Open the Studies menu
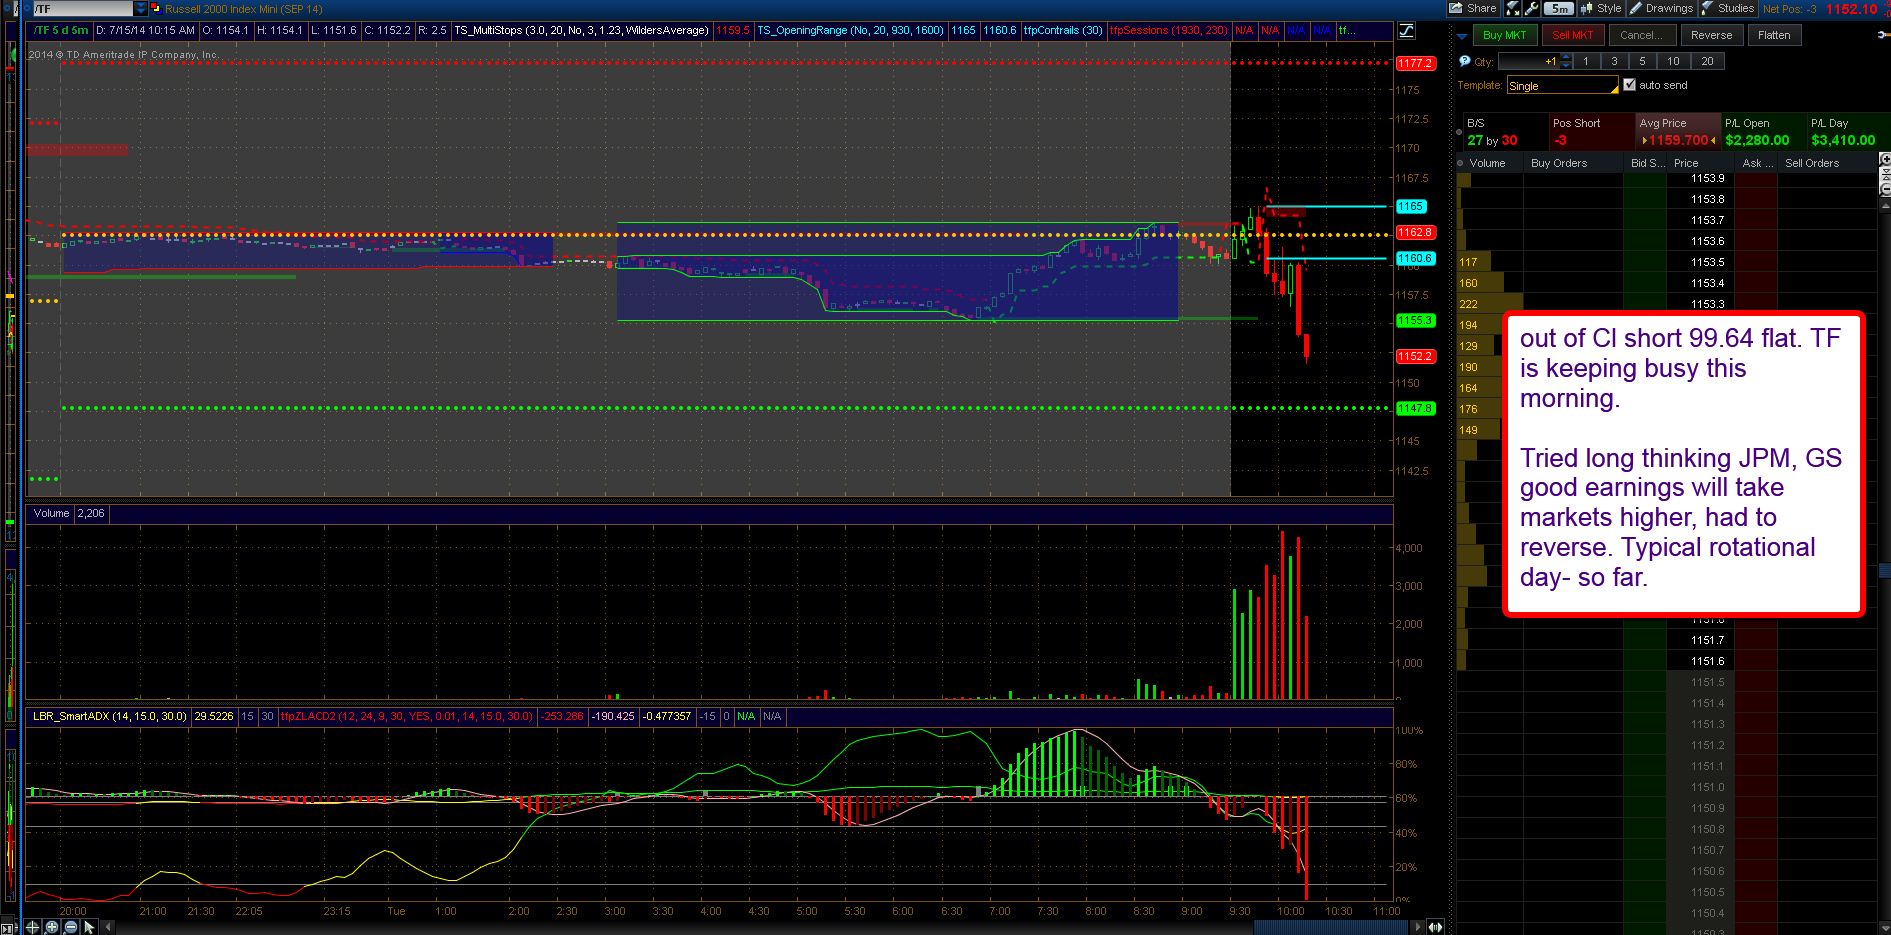Image resolution: width=1891 pixels, height=935 pixels. click(x=1728, y=8)
